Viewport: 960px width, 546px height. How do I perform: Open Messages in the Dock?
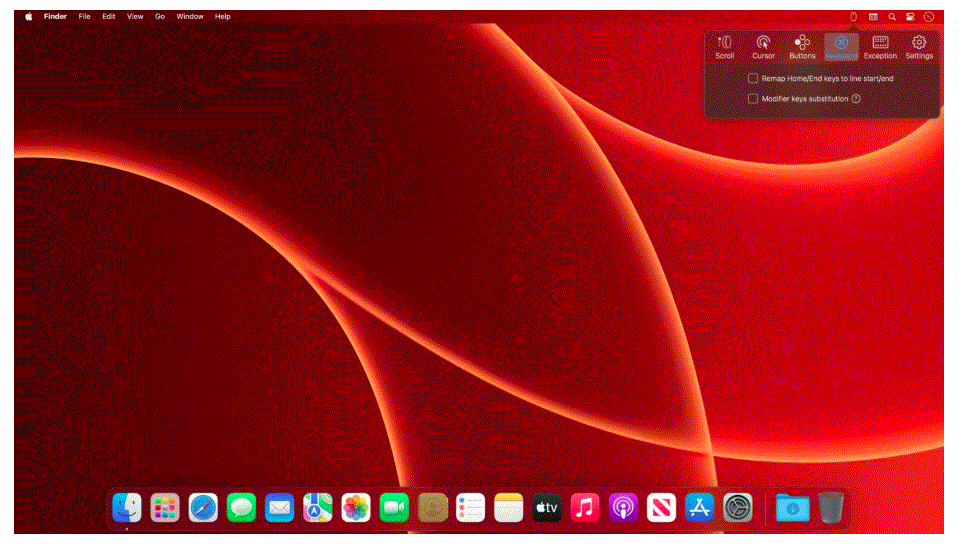click(x=241, y=507)
